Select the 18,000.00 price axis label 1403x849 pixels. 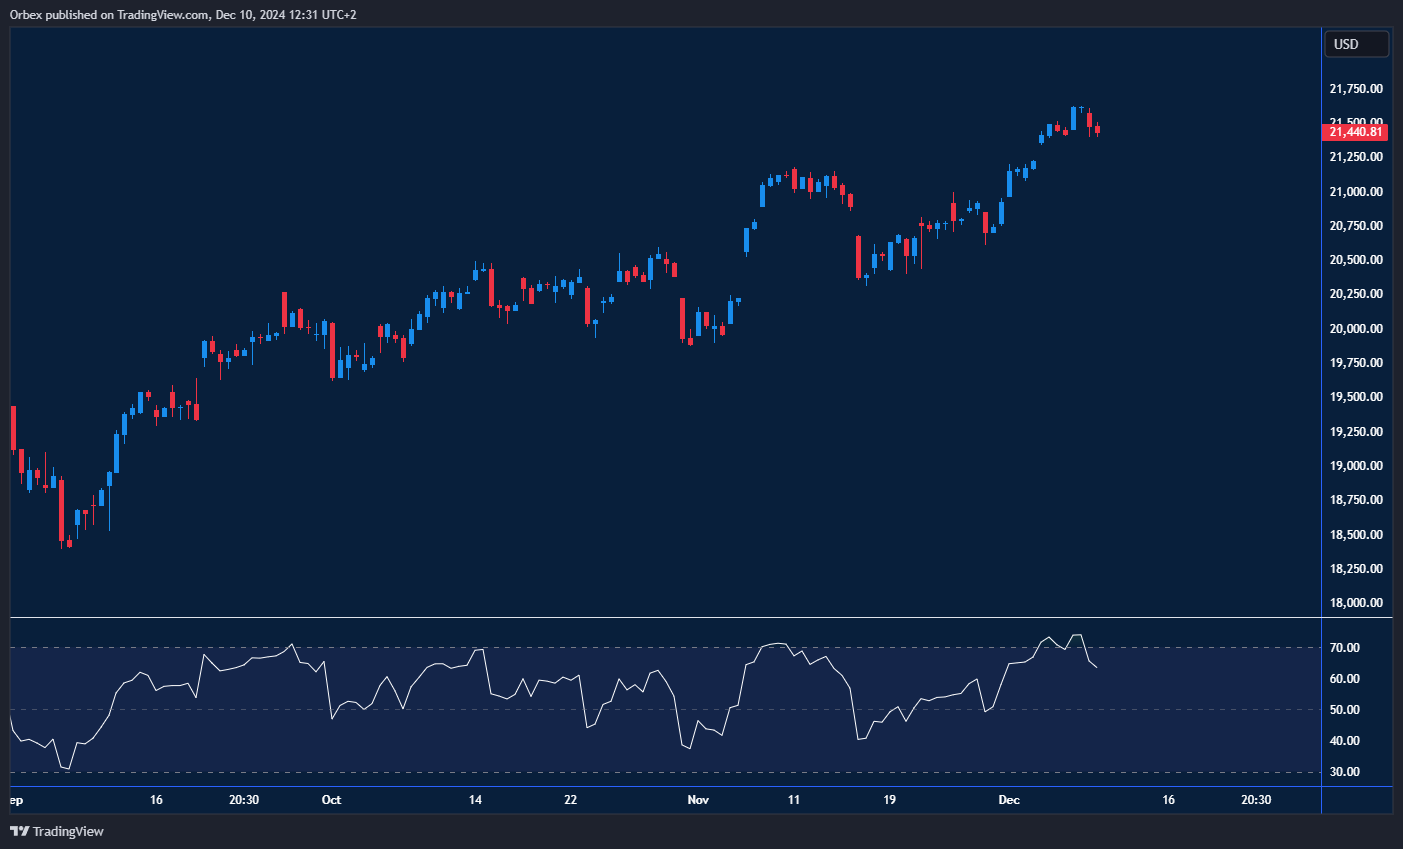1355,603
